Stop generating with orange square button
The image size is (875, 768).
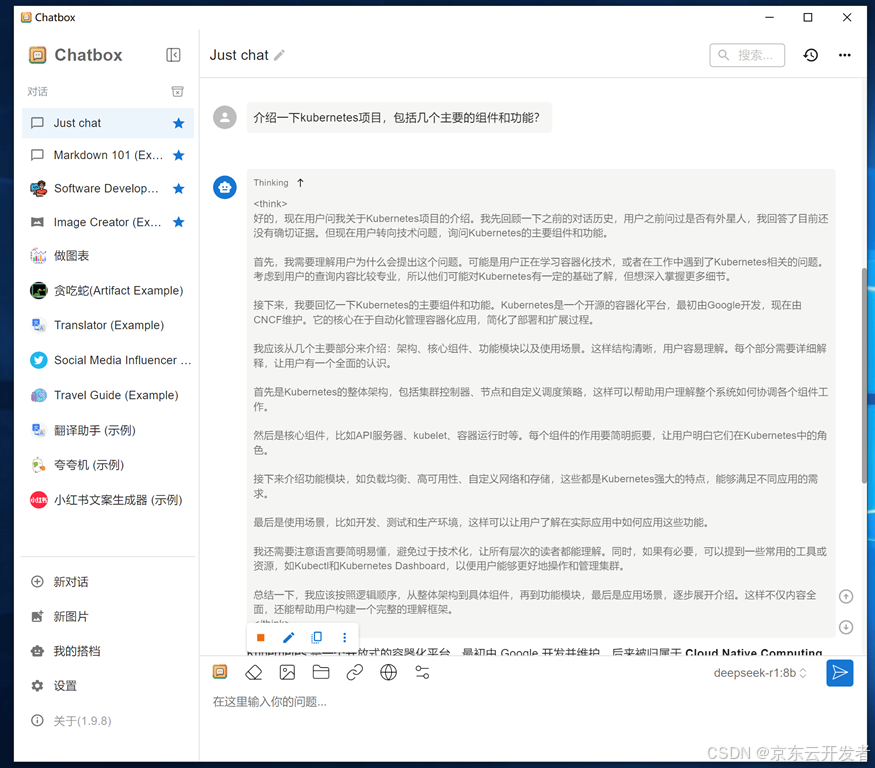[x=261, y=637]
